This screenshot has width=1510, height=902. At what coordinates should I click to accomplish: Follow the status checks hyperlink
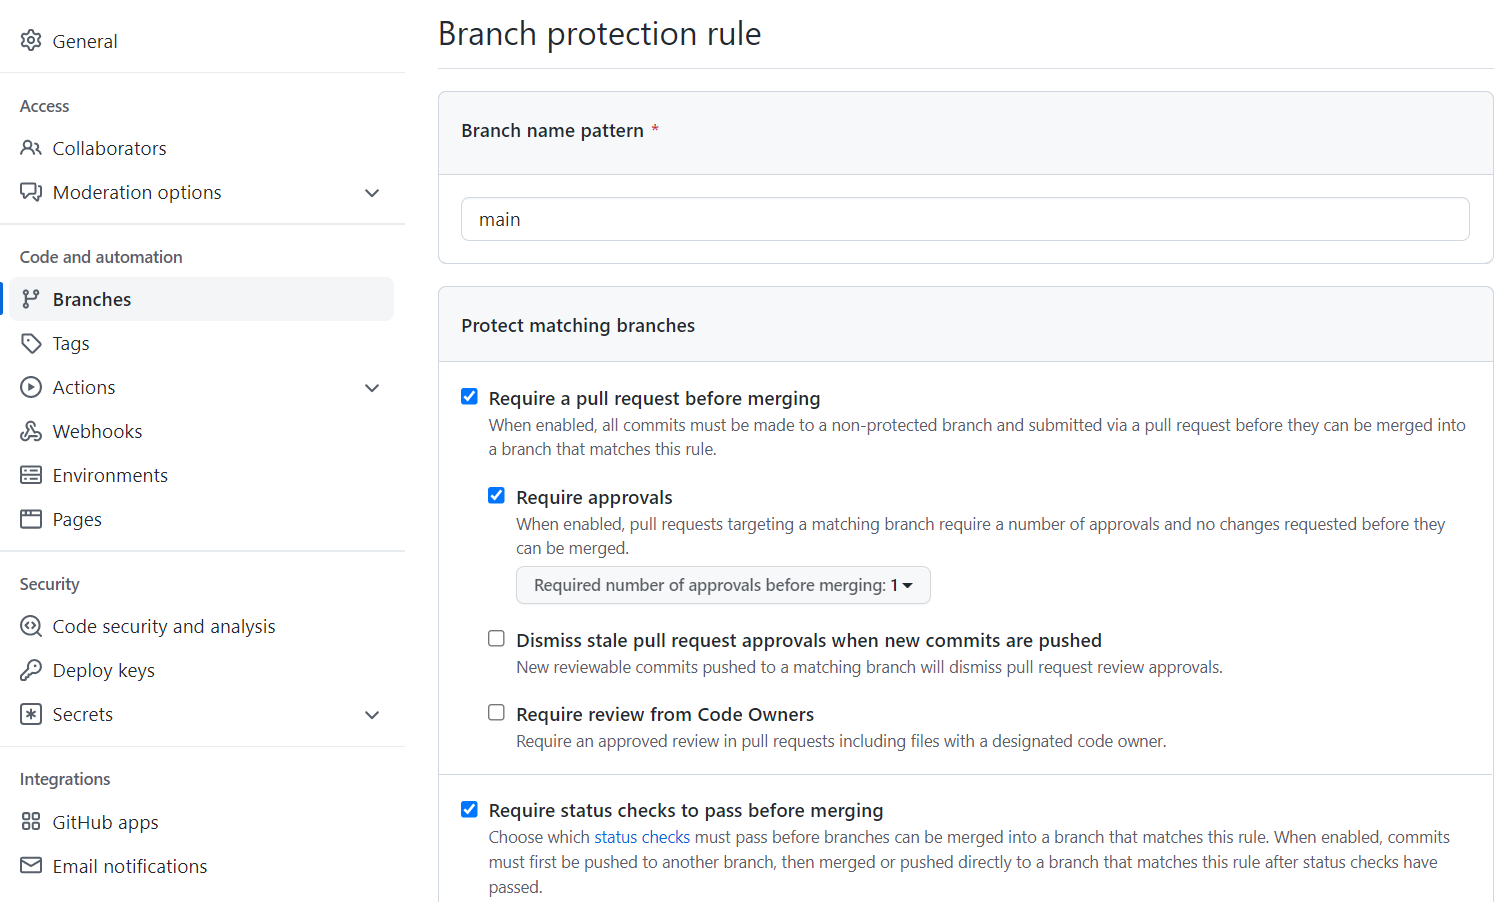click(642, 837)
